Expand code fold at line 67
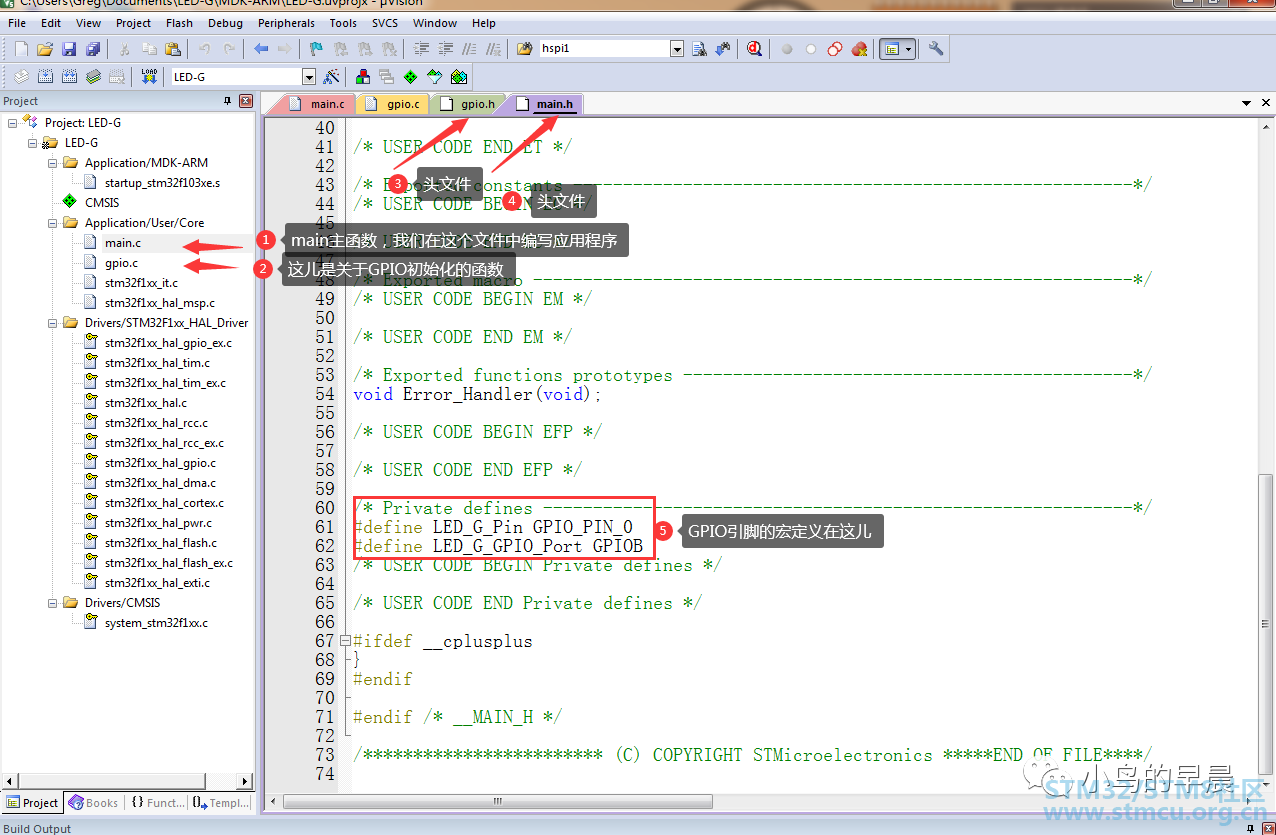The image size is (1276, 835). click(346, 641)
